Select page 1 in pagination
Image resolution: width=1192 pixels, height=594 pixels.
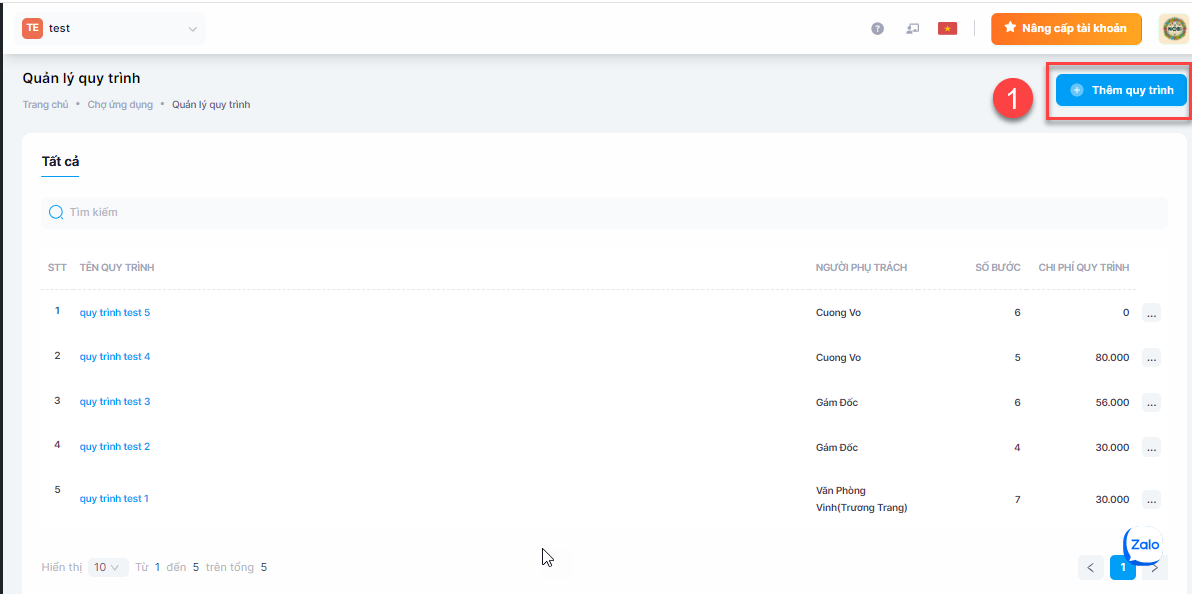coord(1122,568)
